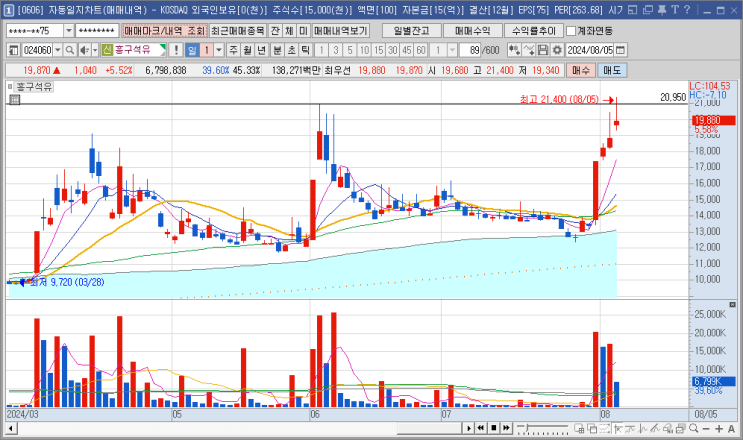
Task: Click the account password field
Action: point(97,31)
